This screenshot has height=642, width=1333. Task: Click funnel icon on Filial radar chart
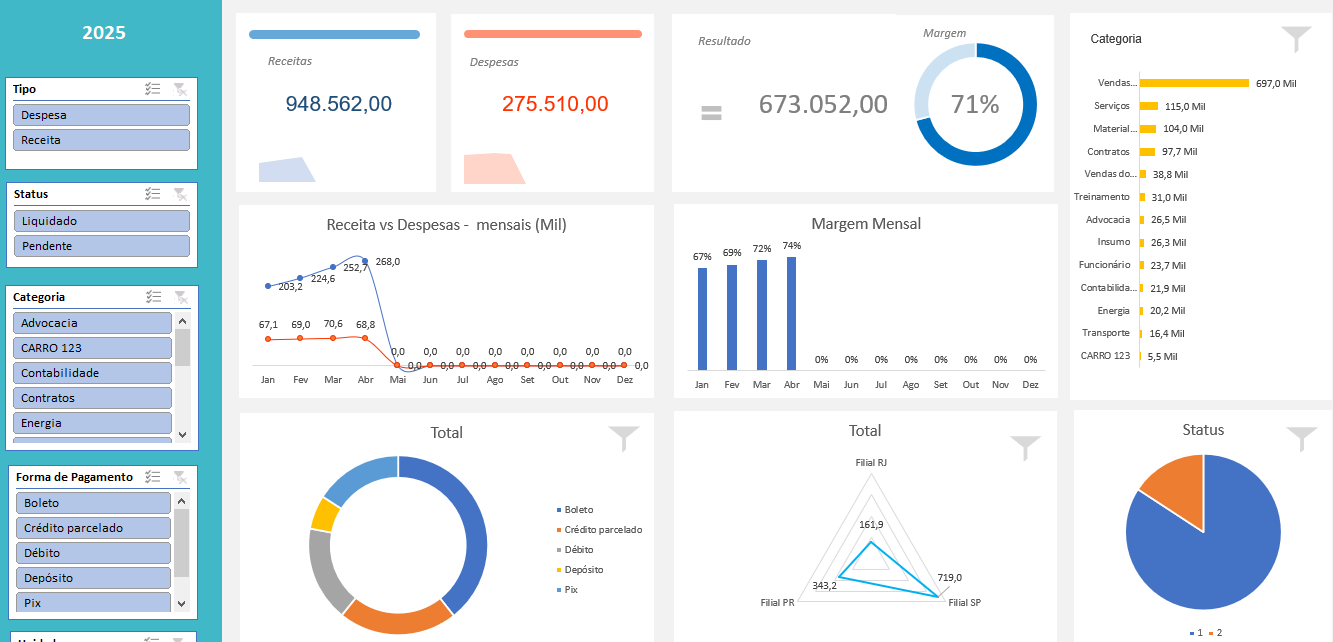pyautogui.click(x=1025, y=447)
